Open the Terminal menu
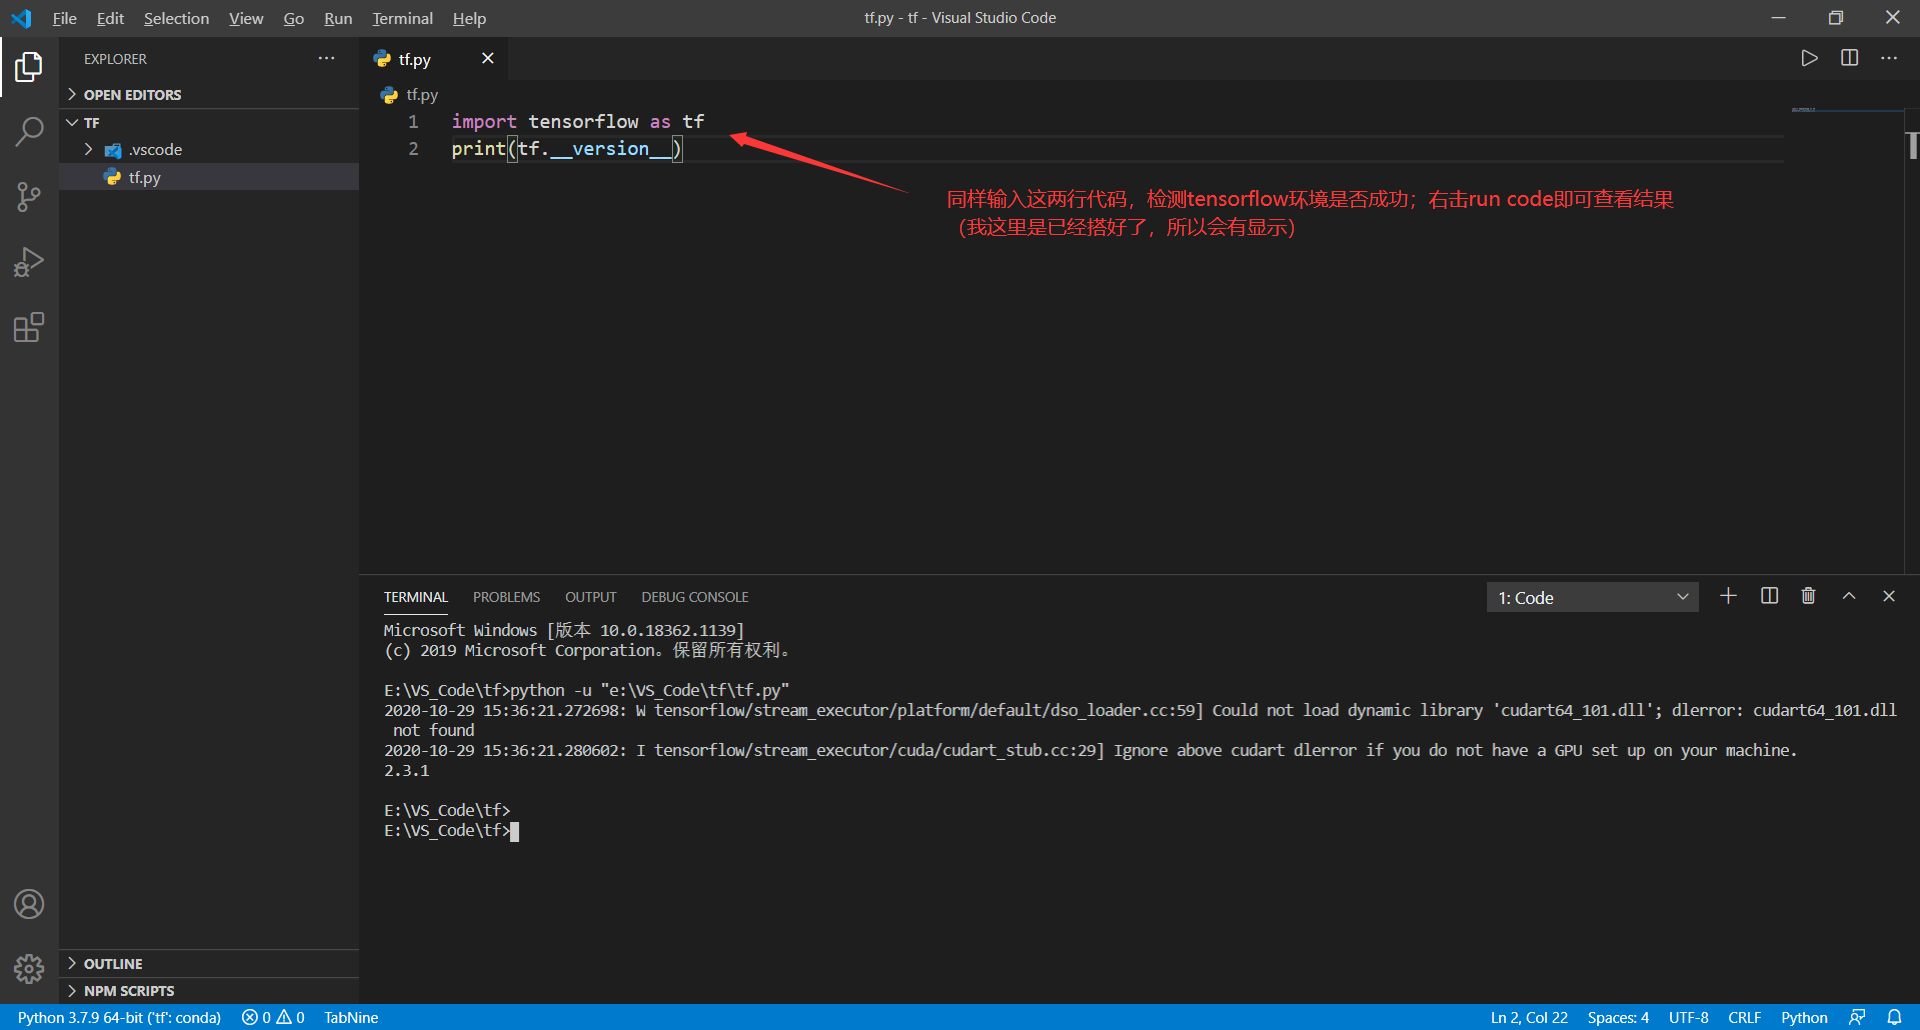Viewport: 1920px width, 1030px height. click(402, 18)
